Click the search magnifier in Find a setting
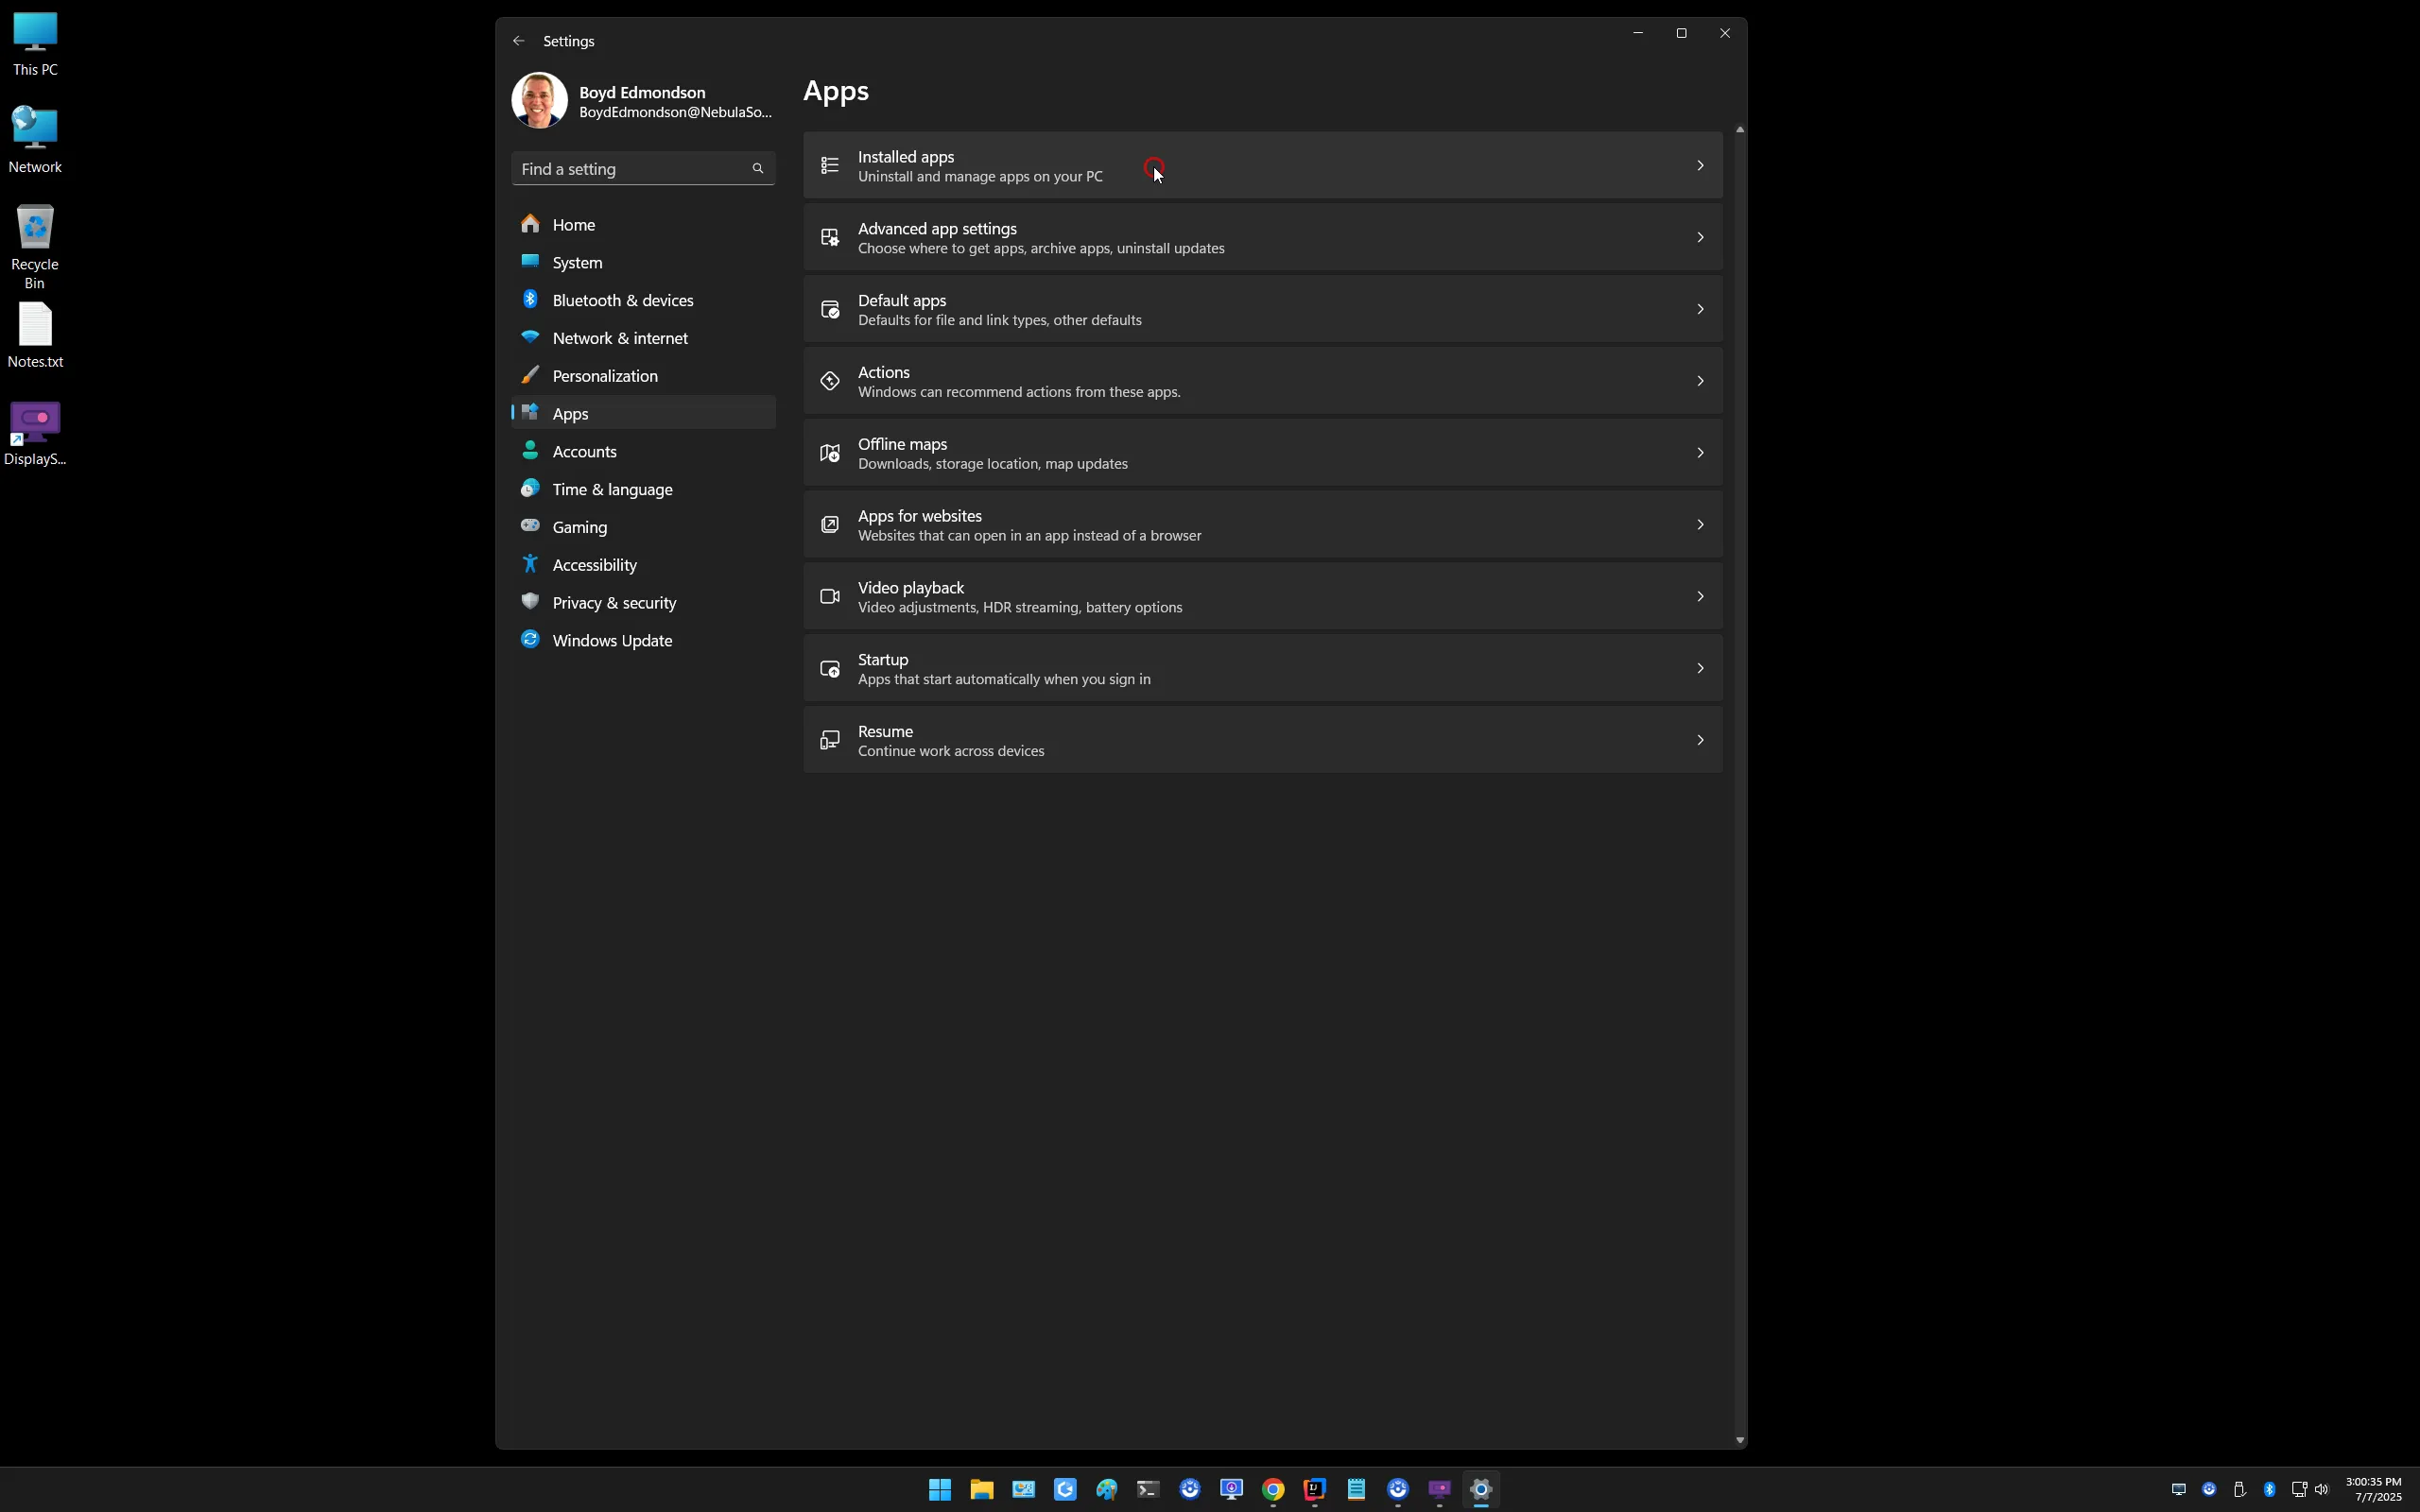 point(757,169)
